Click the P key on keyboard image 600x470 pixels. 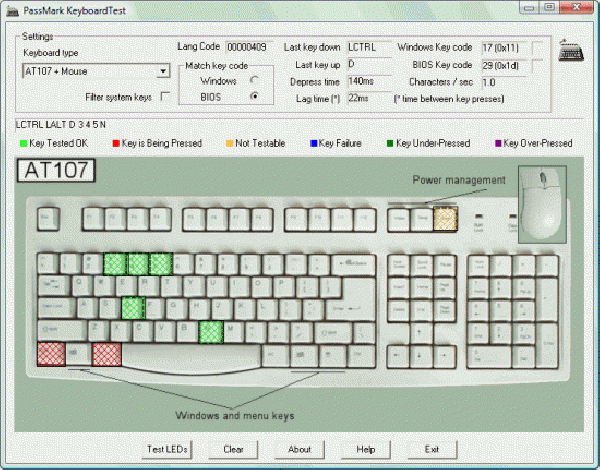click(284, 286)
